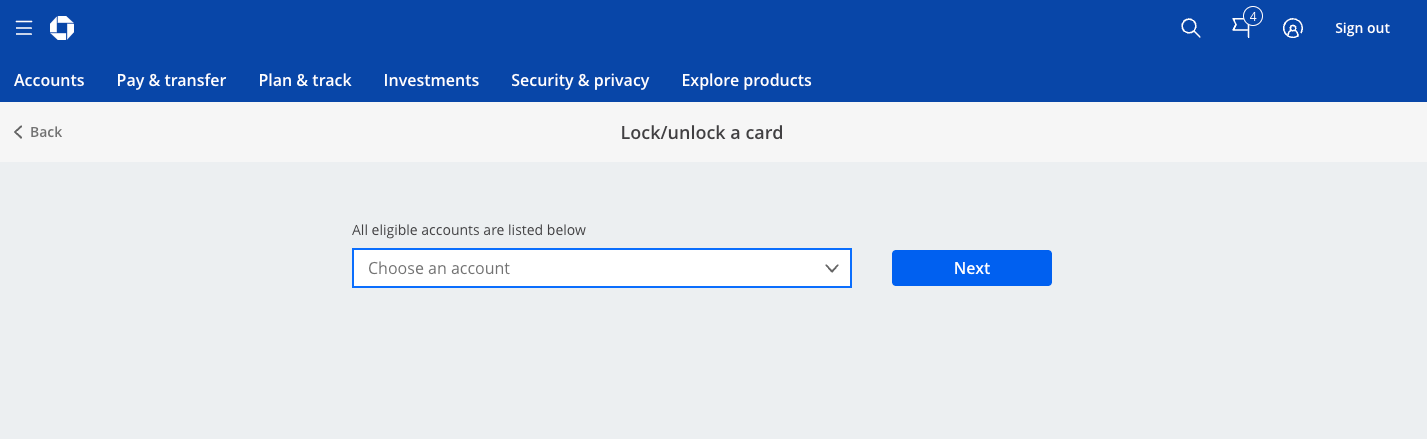The width and height of the screenshot is (1427, 439).
Task: Click the Chase octagon logo
Action: pos(62,29)
